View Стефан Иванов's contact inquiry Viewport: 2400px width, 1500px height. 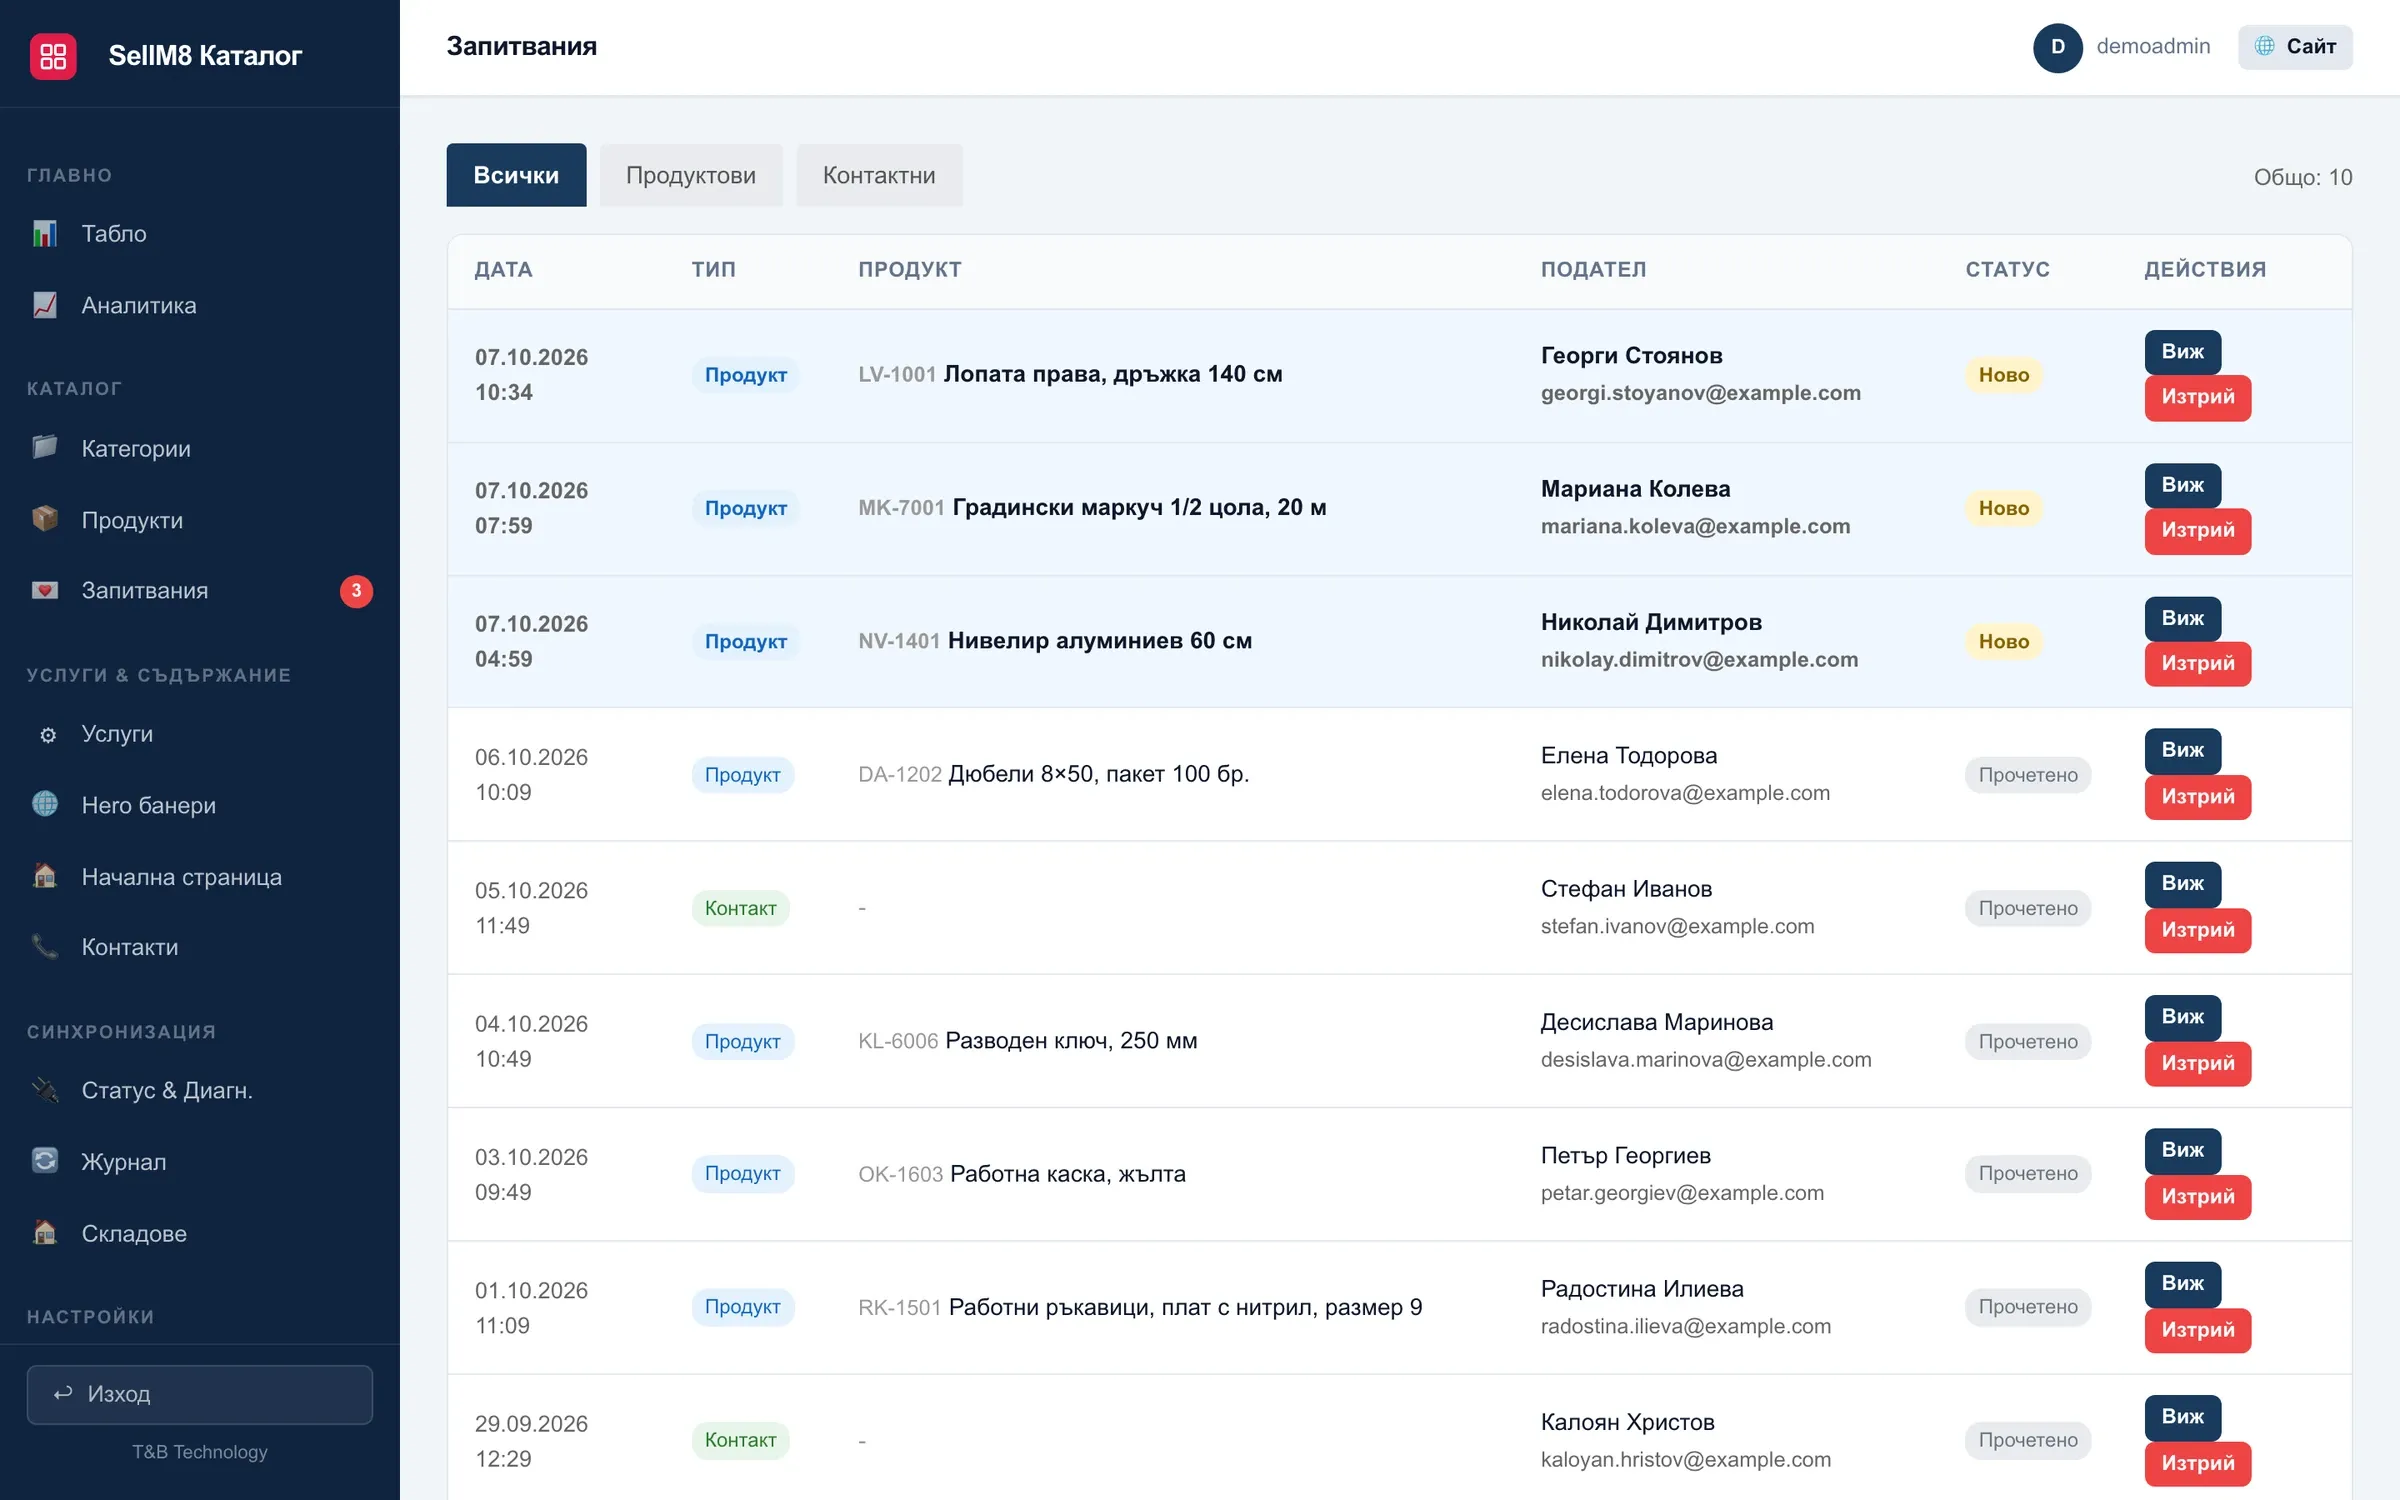pos(2182,884)
